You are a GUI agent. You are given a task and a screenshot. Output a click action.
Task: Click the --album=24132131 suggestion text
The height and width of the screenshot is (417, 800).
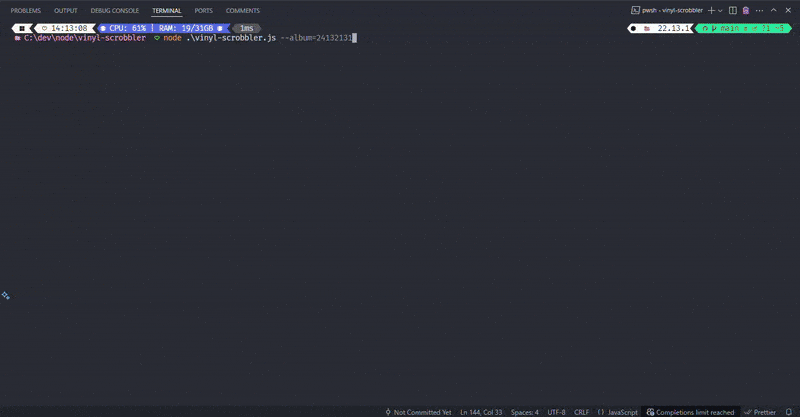tap(316, 38)
